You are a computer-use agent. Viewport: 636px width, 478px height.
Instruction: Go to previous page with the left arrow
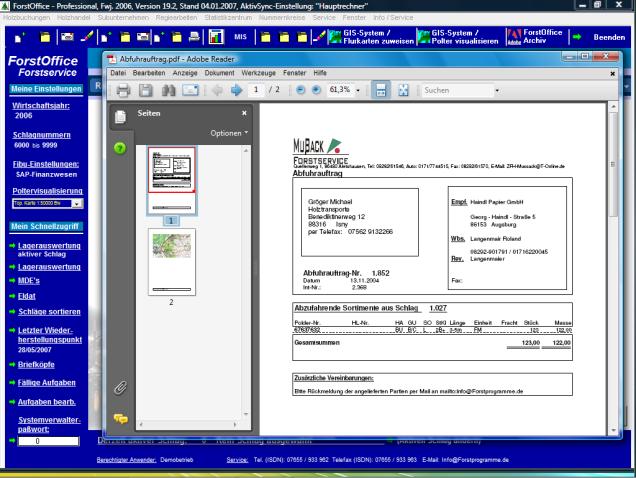[217, 90]
